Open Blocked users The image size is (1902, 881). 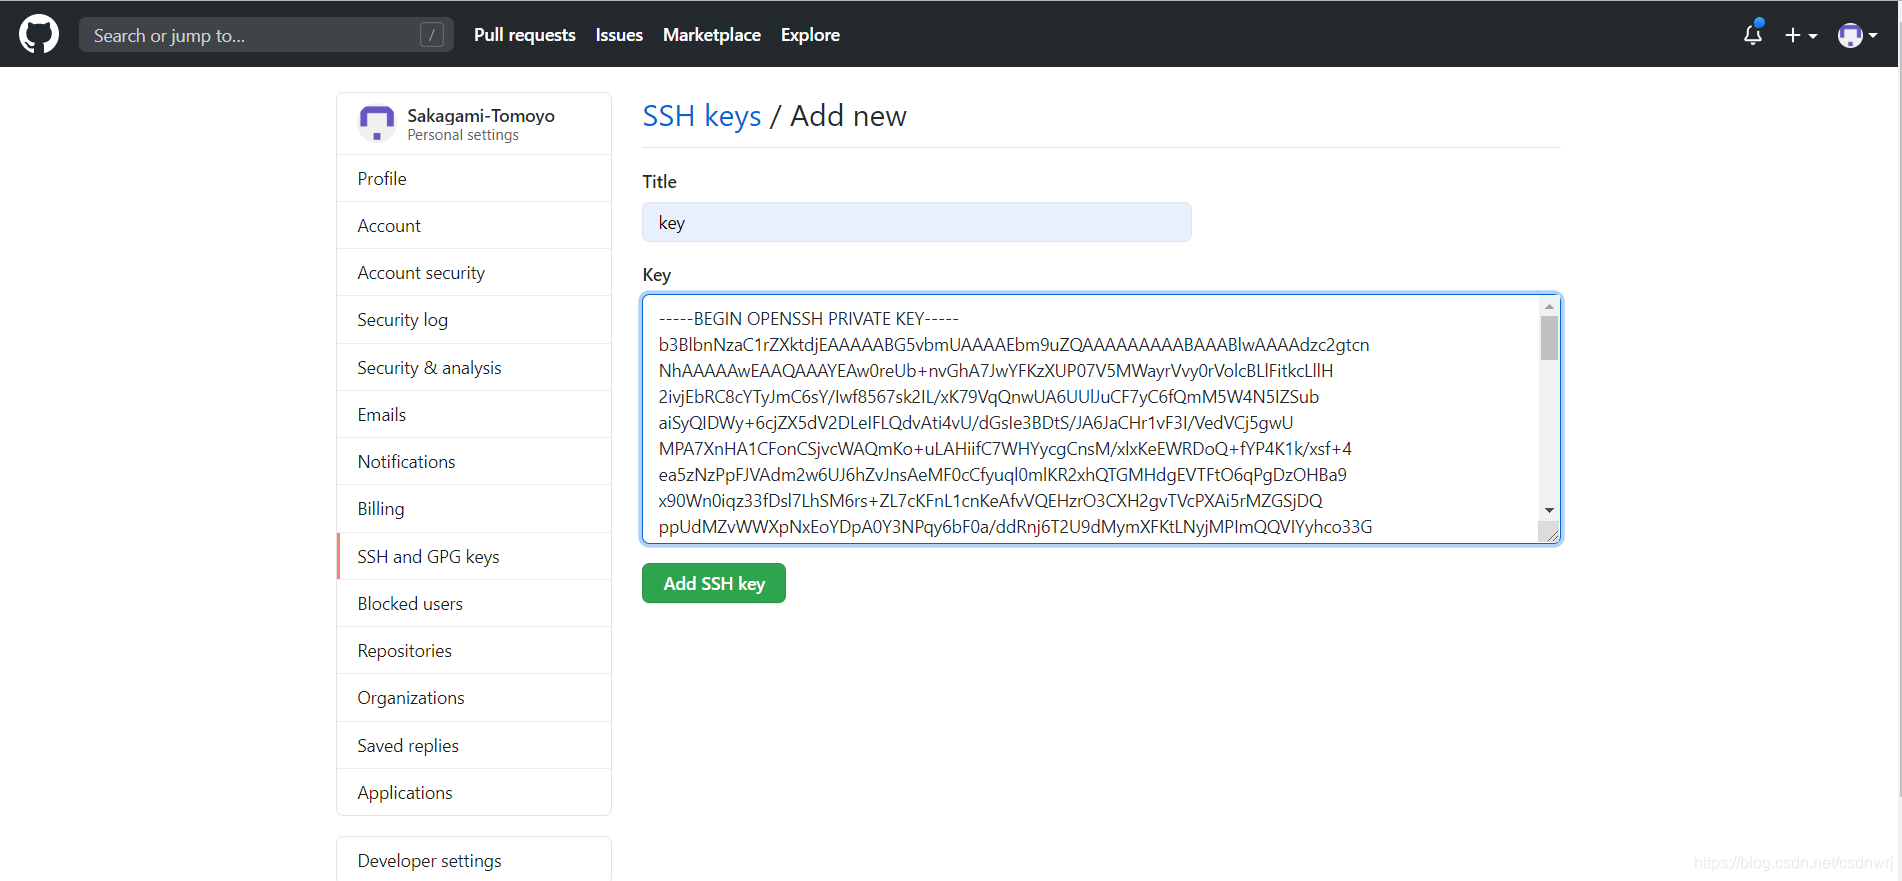[474, 604]
